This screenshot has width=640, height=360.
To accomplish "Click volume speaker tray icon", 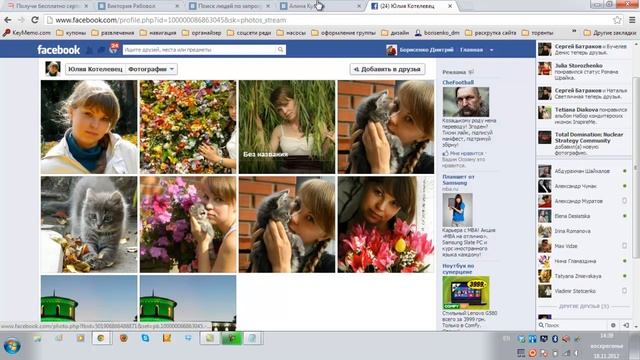I will click(566, 339).
